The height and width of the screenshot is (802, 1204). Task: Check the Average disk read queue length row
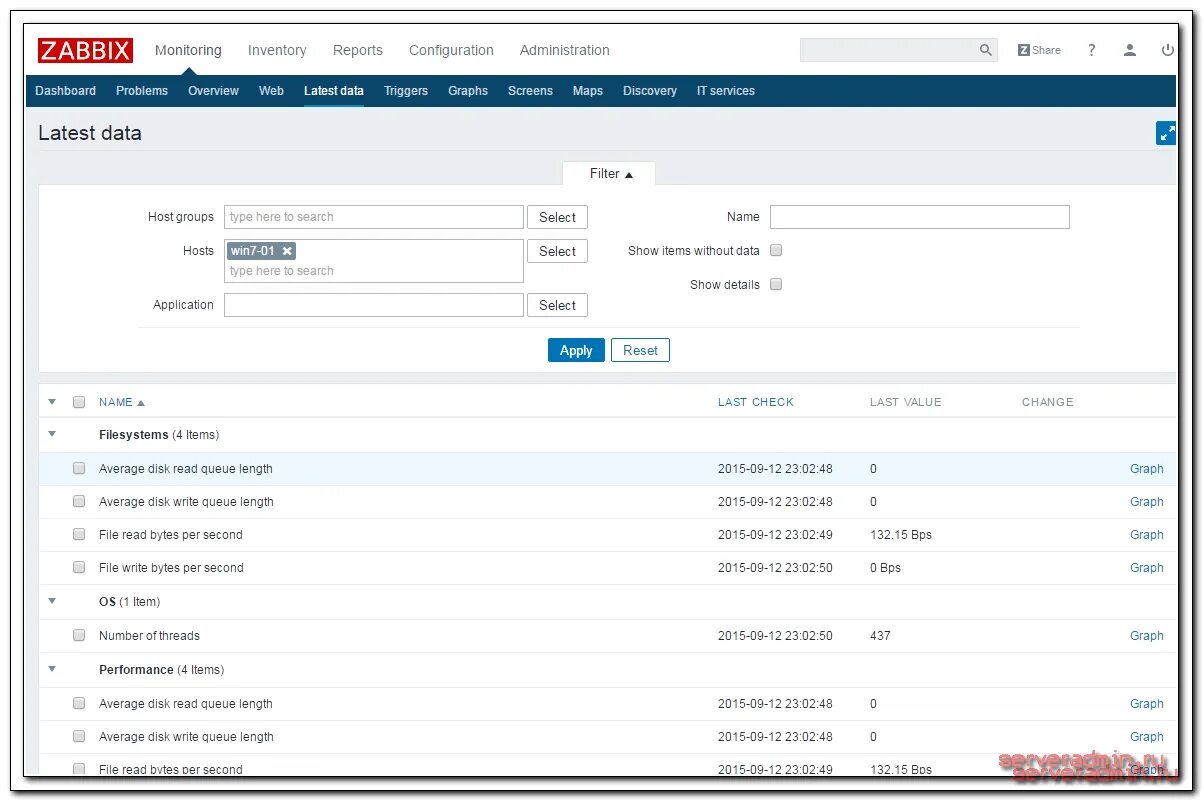79,468
